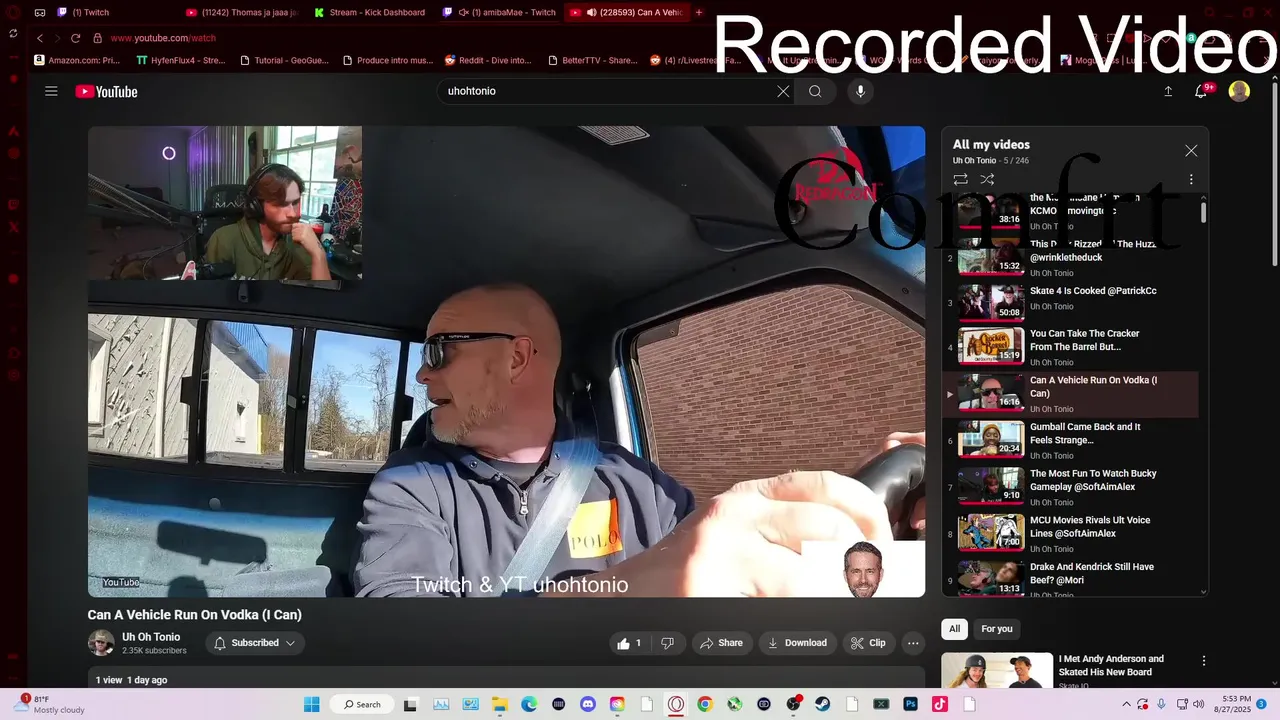Launch Discord from the taskbar
Image resolution: width=1280 pixels, height=720 pixels.
(x=588, y=704)
